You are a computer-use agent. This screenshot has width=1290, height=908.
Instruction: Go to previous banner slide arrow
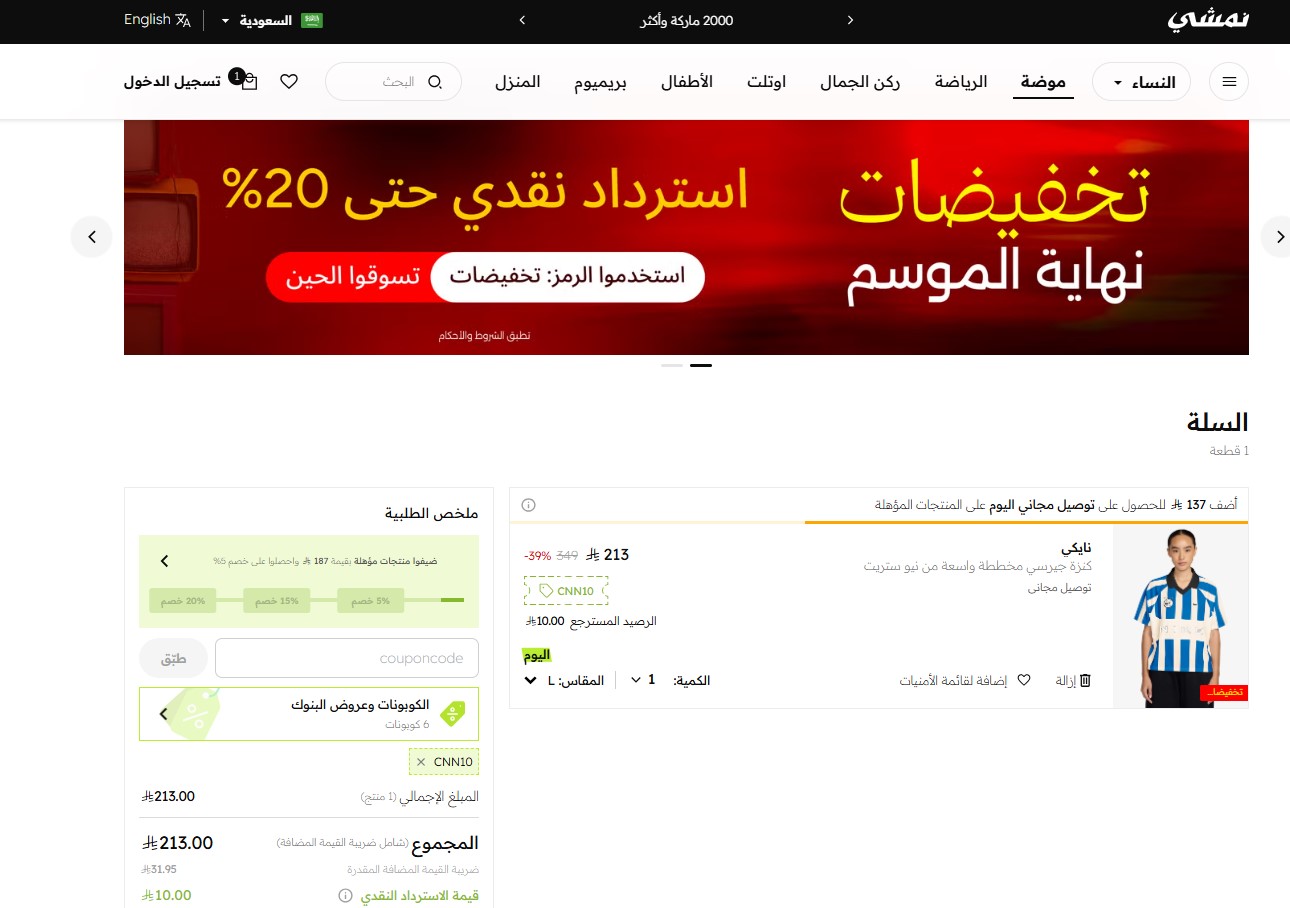[92, 237]
